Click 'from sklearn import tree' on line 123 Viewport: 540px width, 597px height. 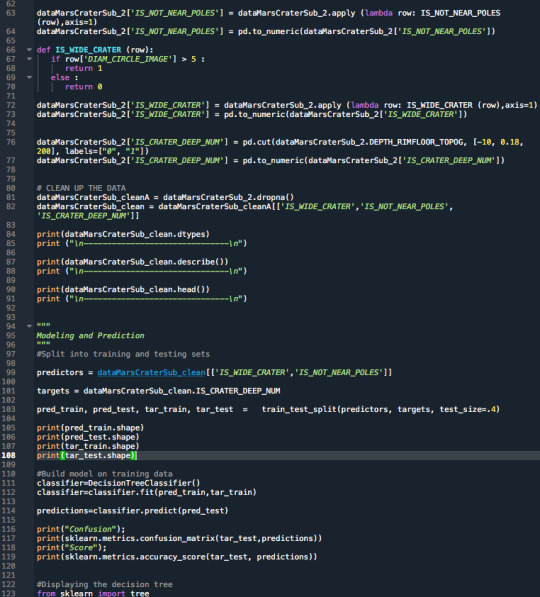coord(93,593)
